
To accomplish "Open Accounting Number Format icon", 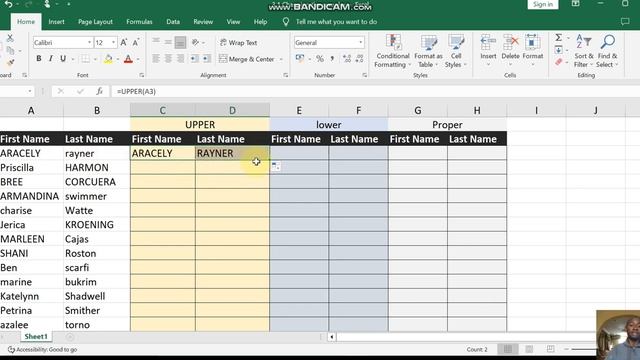I will pos(300,59).
